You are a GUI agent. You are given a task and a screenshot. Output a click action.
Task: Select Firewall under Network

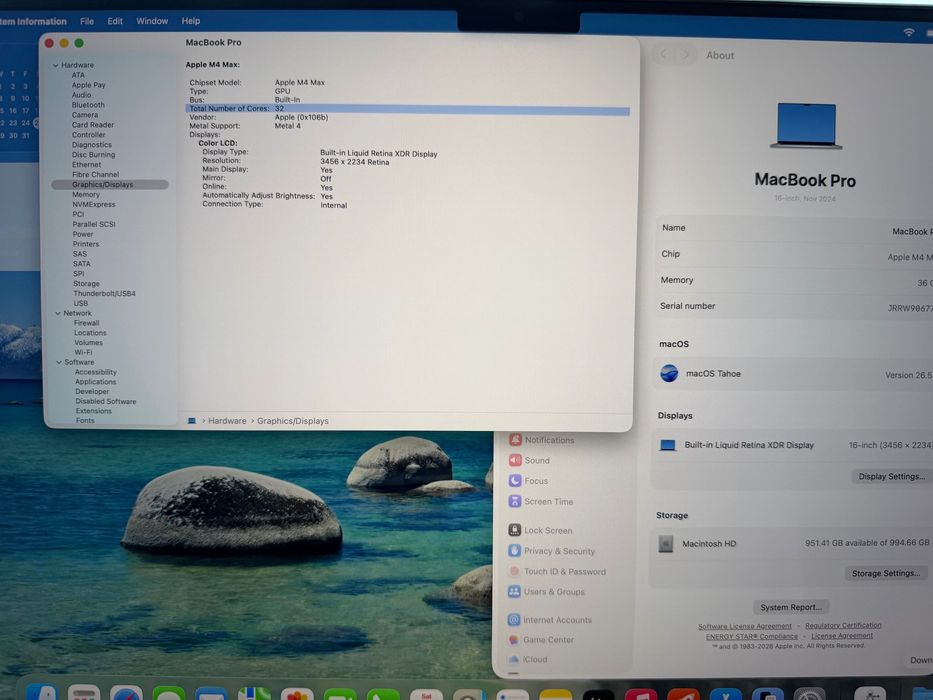pyautogui.click(x=86, y=323)
